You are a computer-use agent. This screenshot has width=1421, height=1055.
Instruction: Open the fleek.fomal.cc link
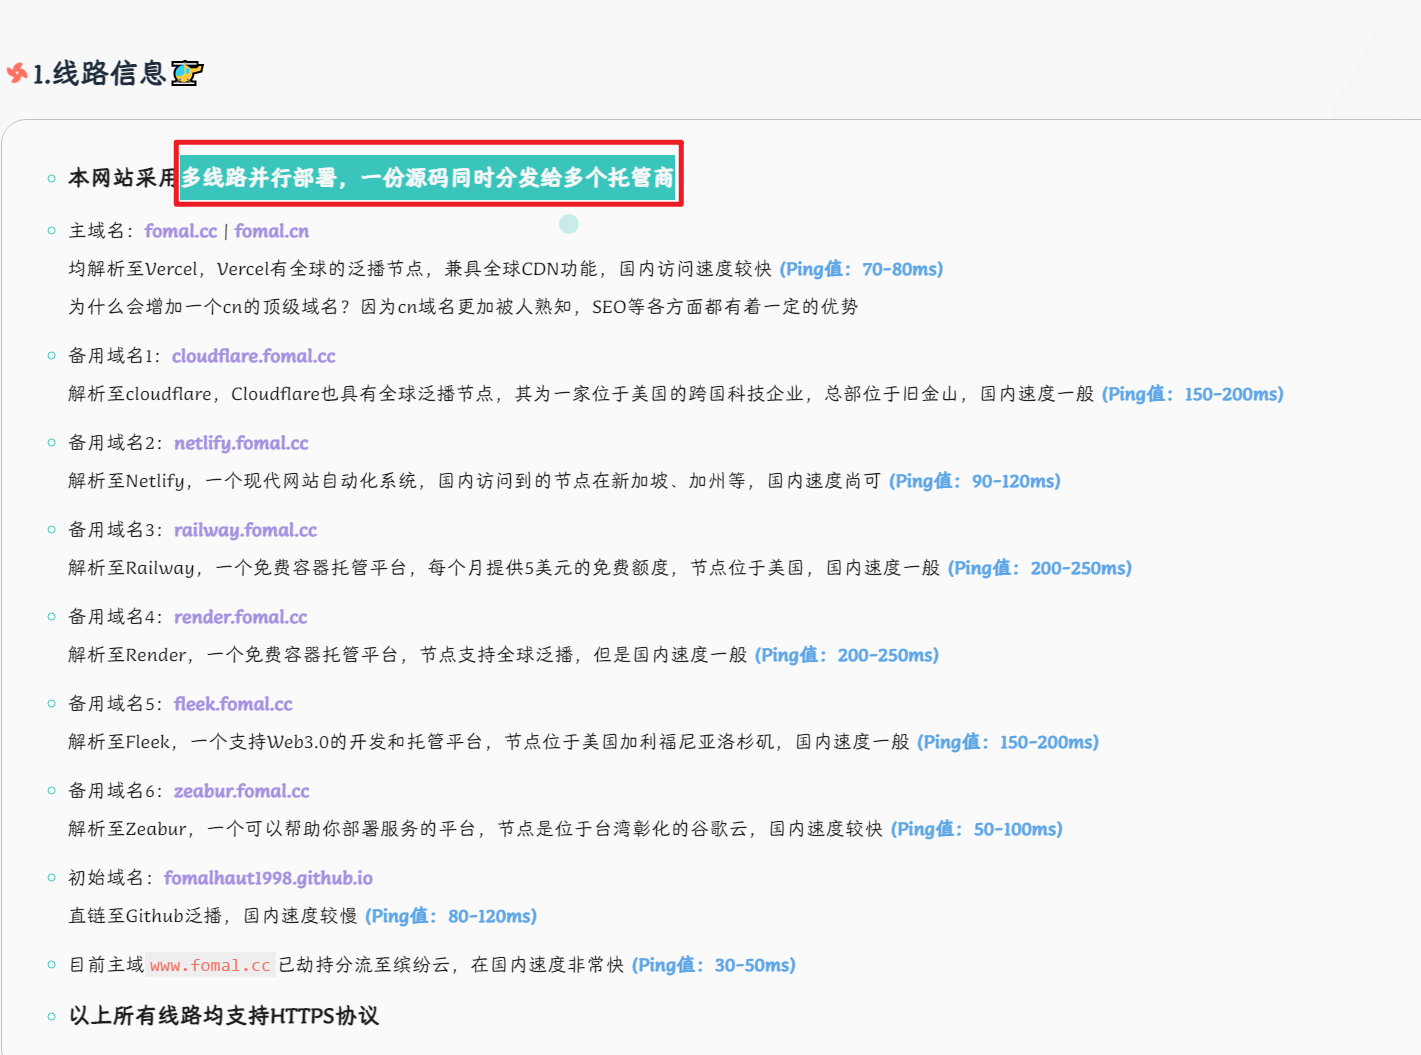[233, 704]
